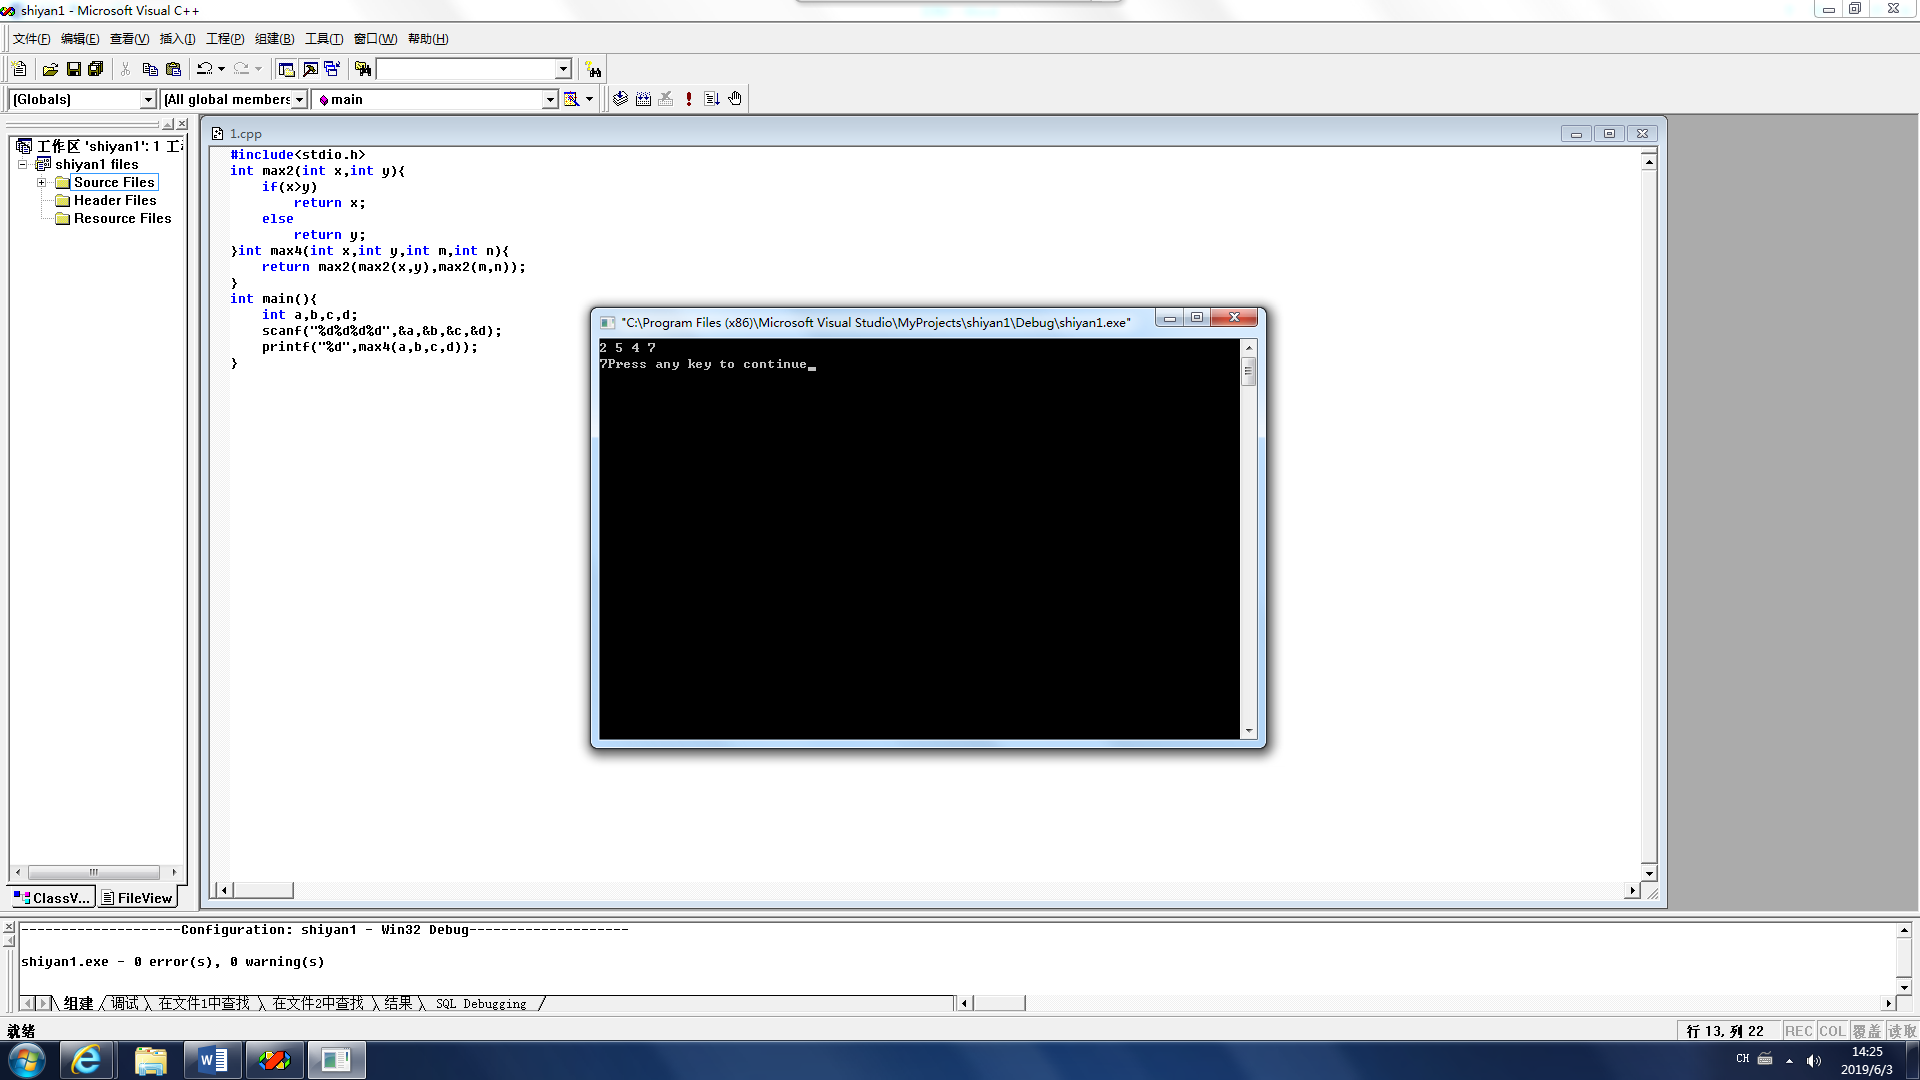Screen dimensions: 1920x1080
Task: Run the program with the red exclamation icon
Action: pyautogui.click(x=689, y=99)
